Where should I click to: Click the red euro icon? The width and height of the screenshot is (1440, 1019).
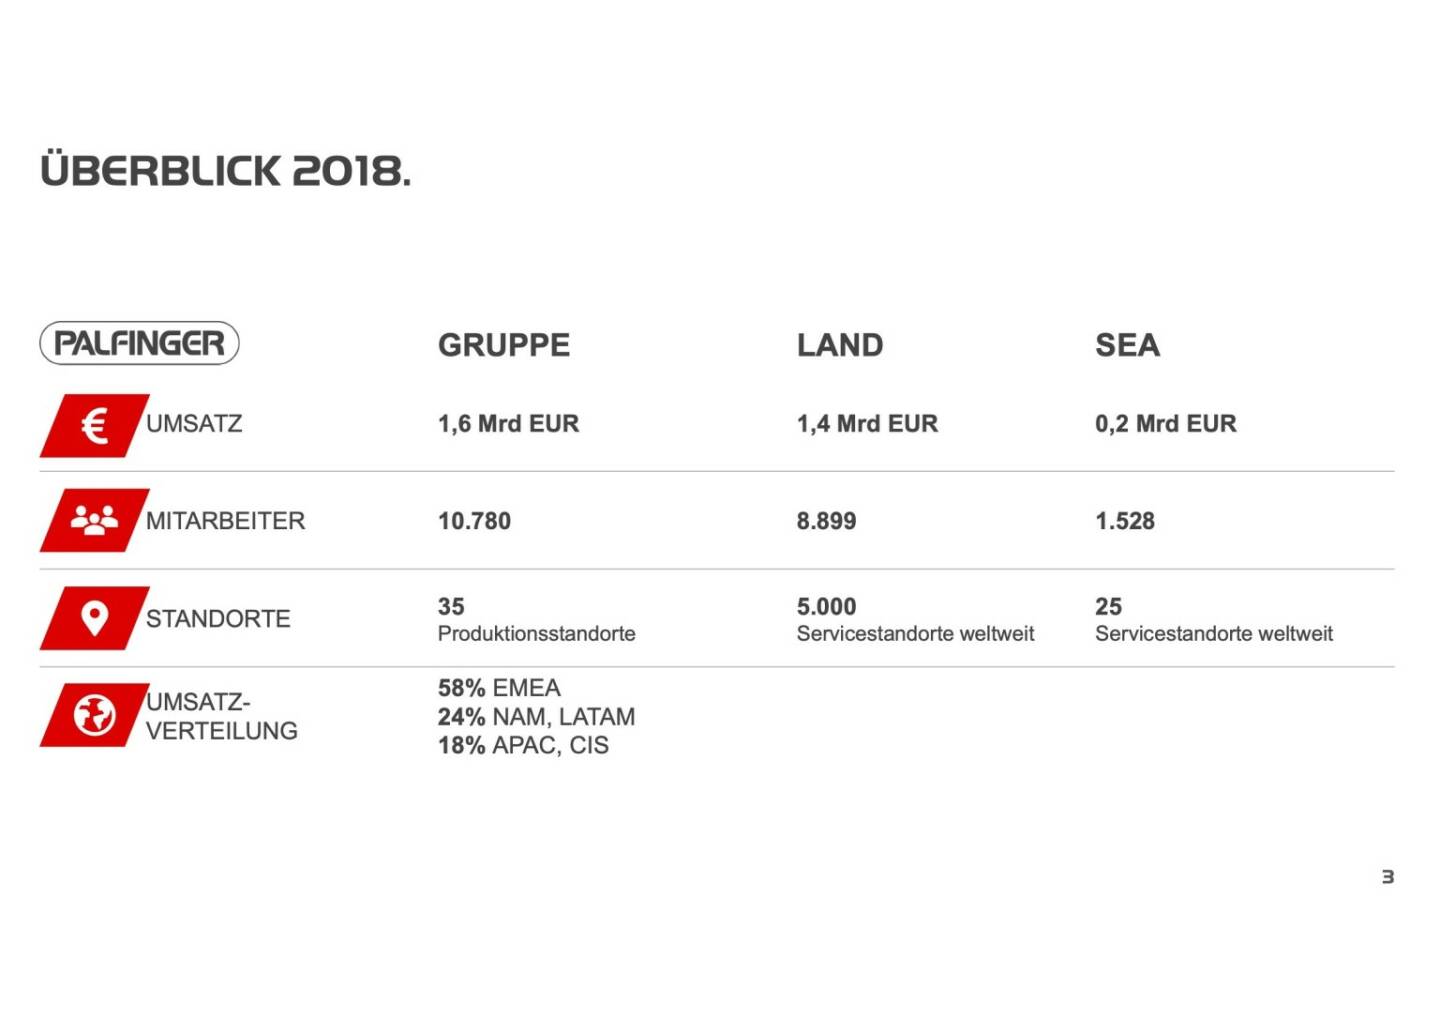tap(94, 426)
